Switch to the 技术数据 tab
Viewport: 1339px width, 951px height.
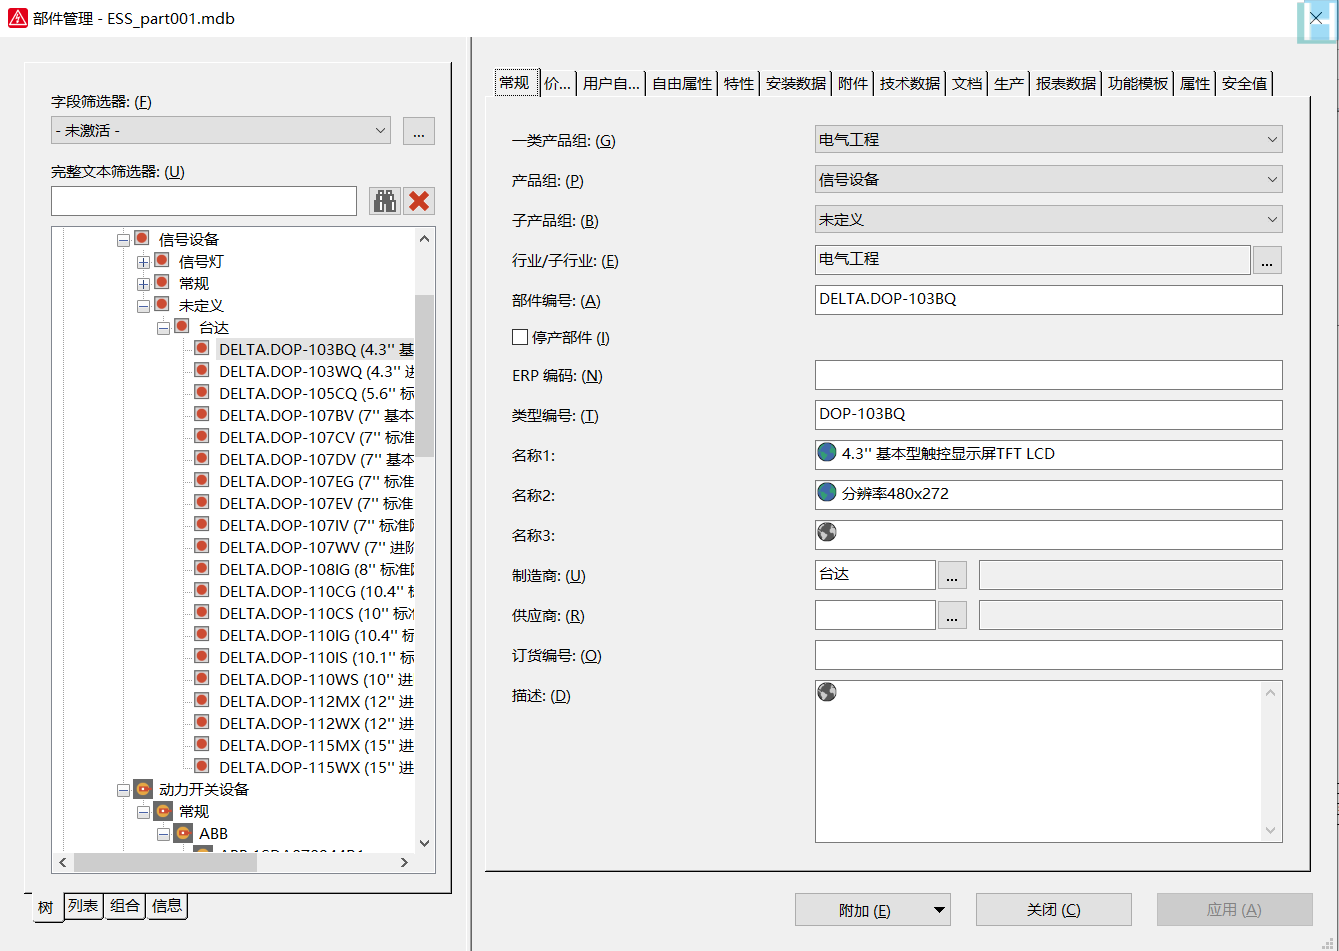[910, 84]
